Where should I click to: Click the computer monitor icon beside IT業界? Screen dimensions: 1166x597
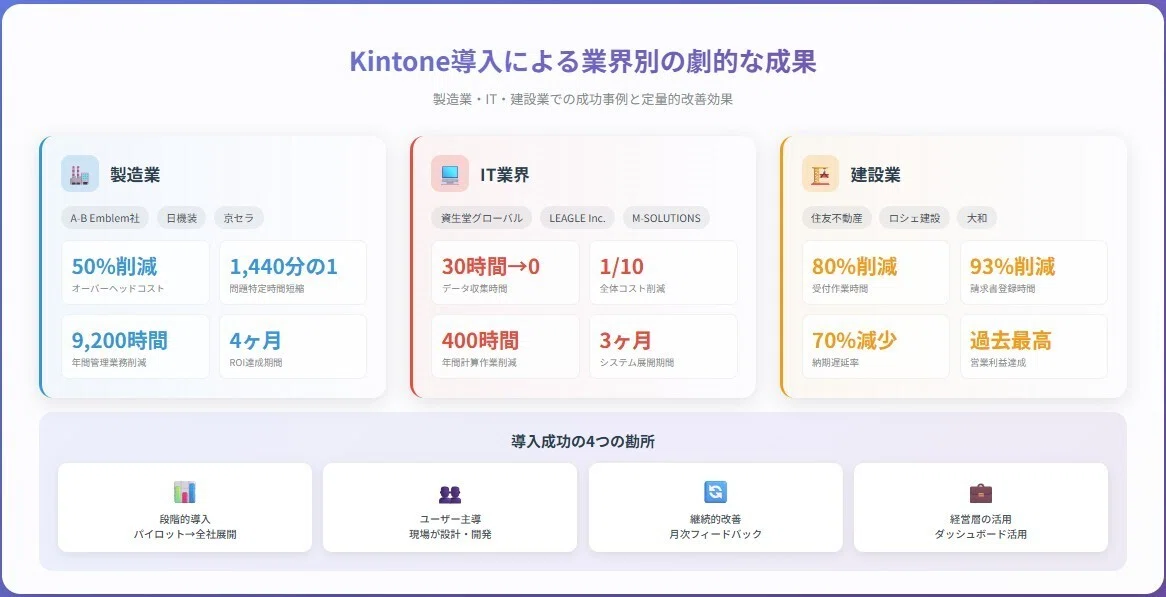pos(450,174)
